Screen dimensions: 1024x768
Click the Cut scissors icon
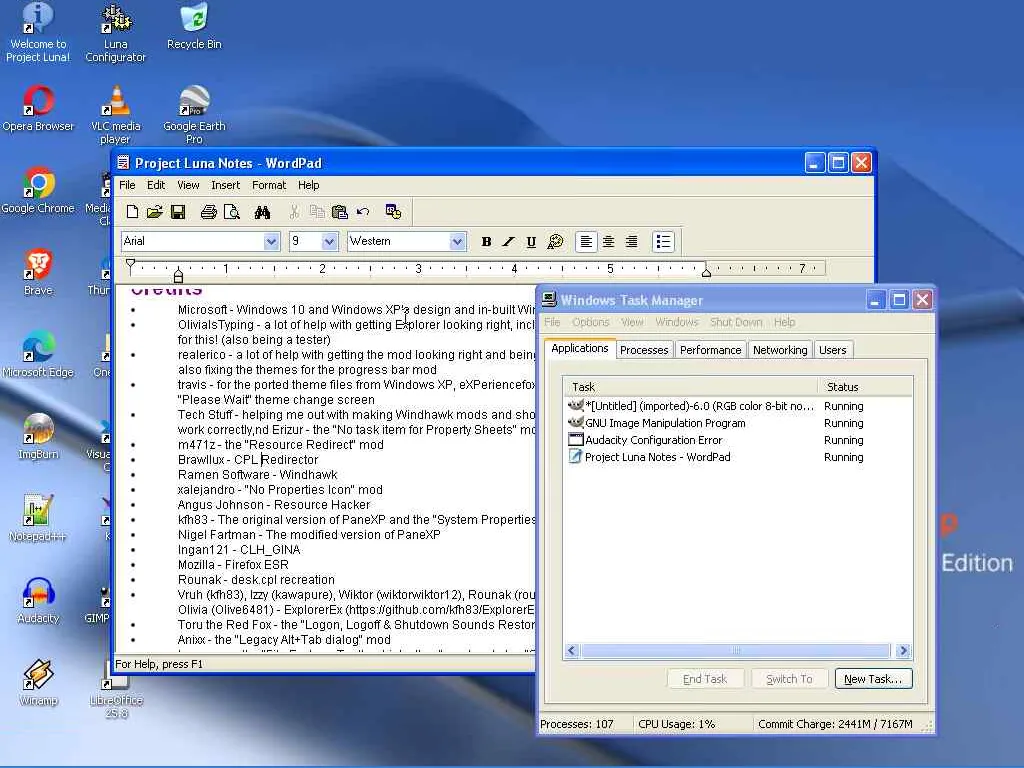(294, 212)
